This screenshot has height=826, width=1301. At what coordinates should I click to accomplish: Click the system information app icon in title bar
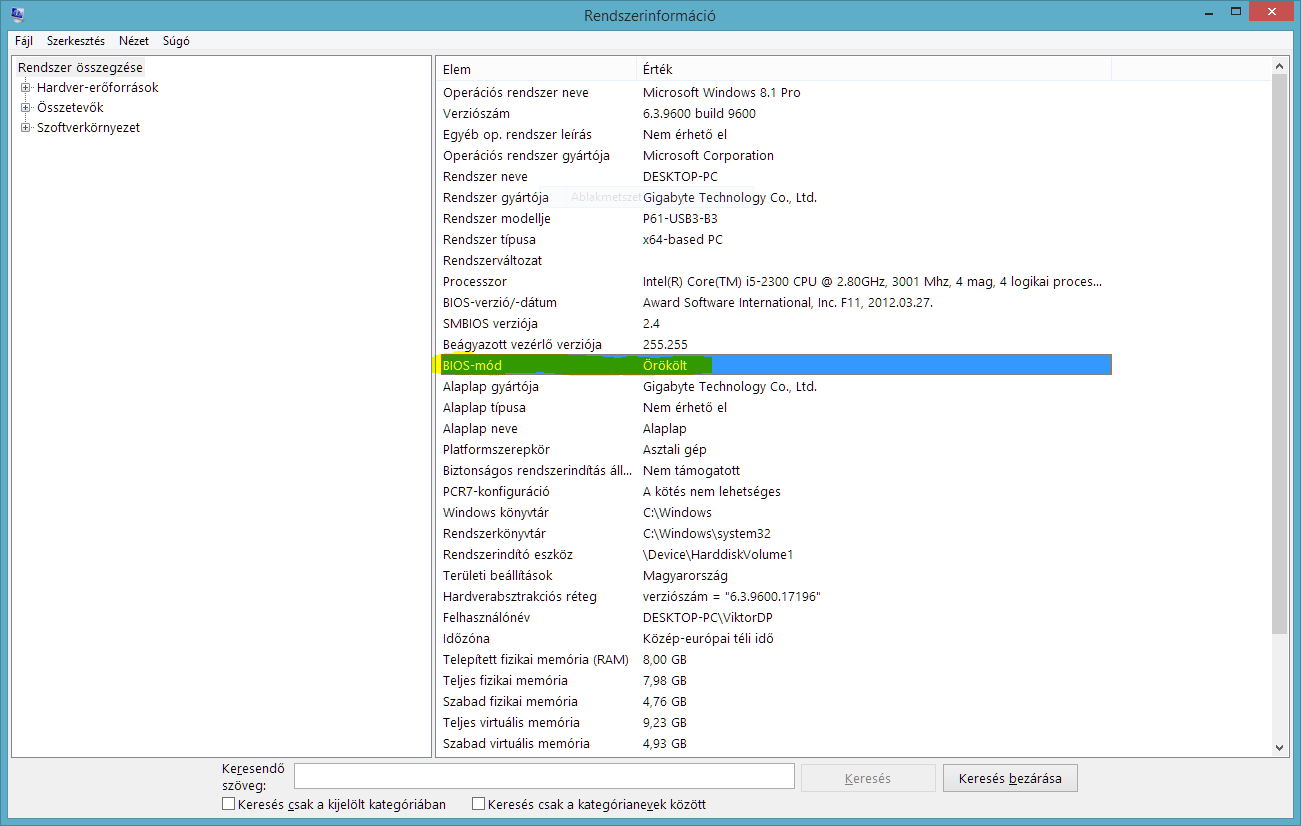(17, 14)
